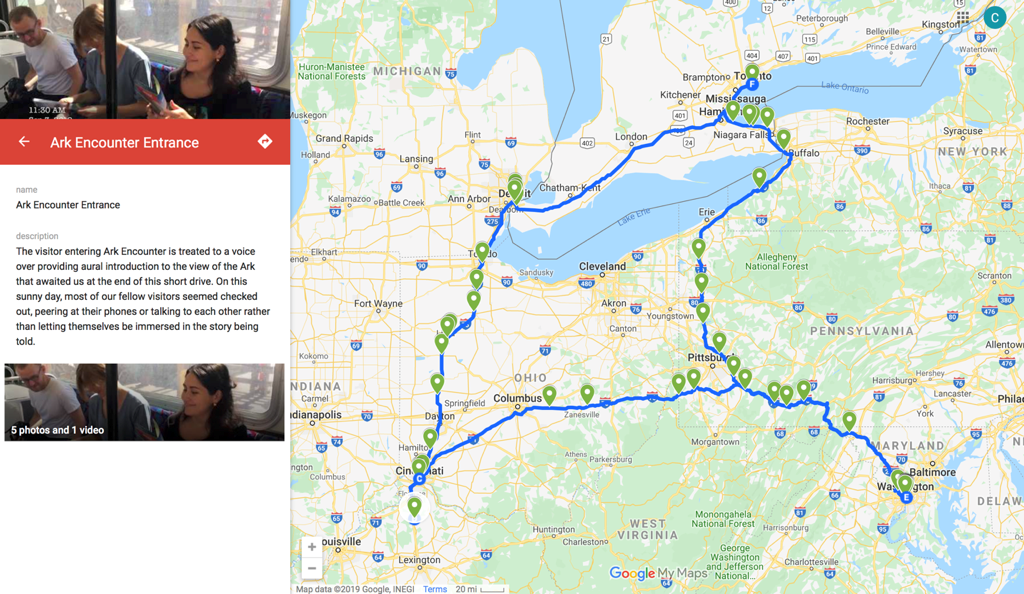The width and height of the screenshot is (1024, 594).
Task: Click the back arrow beside Ark Encounter Entrance
Action: coord(24,142)
